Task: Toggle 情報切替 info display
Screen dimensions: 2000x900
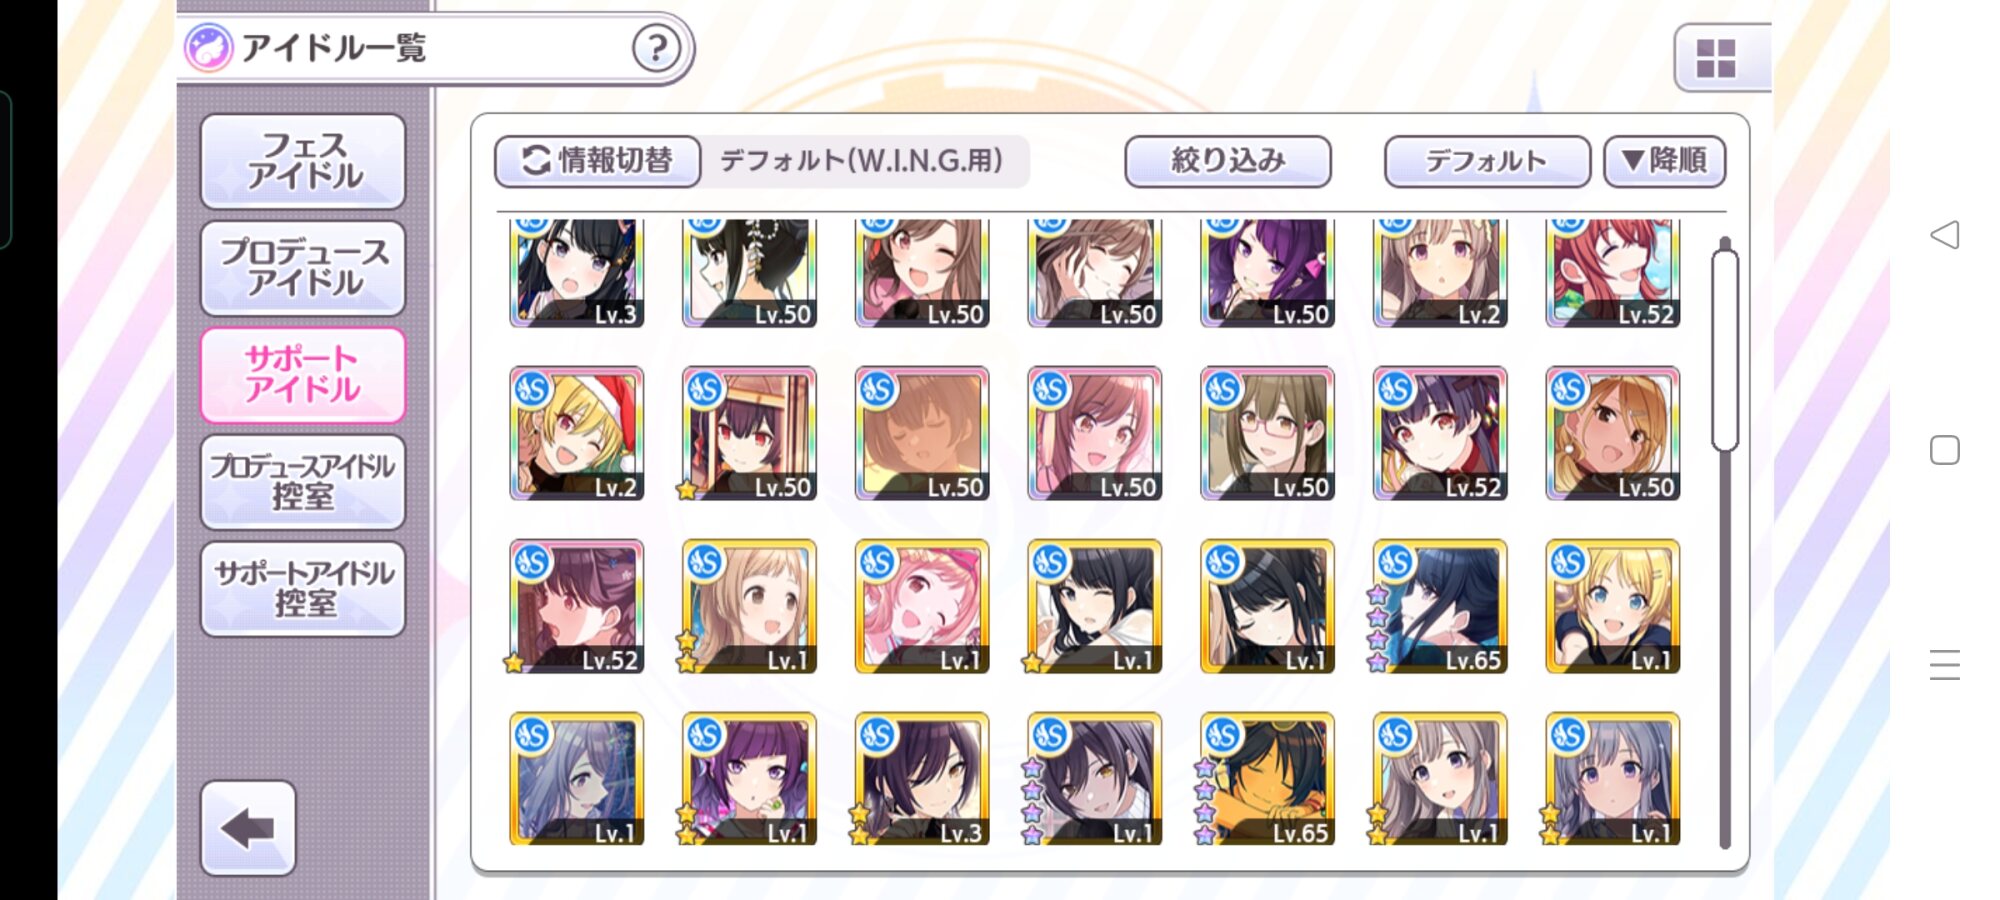Action: (x=598, y=161)
